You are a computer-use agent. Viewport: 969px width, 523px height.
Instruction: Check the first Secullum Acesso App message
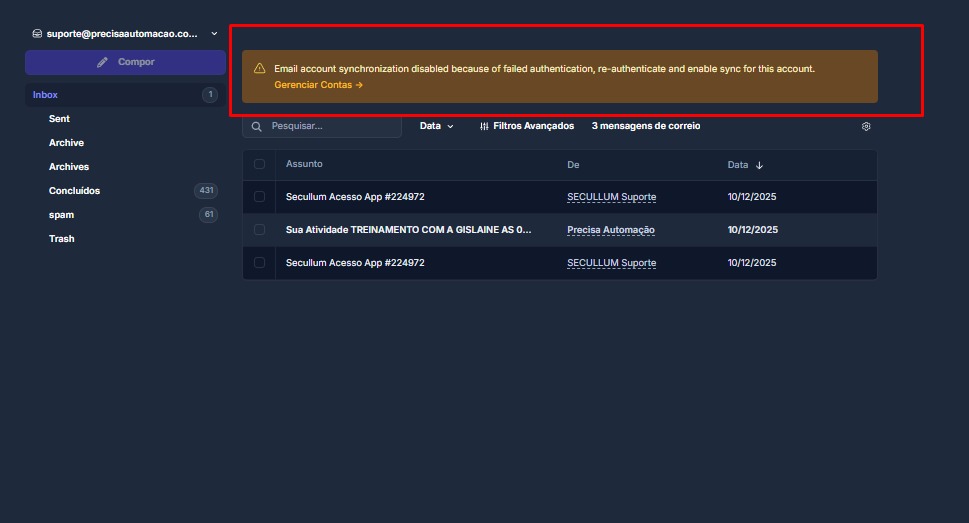[x=260, y=197]
